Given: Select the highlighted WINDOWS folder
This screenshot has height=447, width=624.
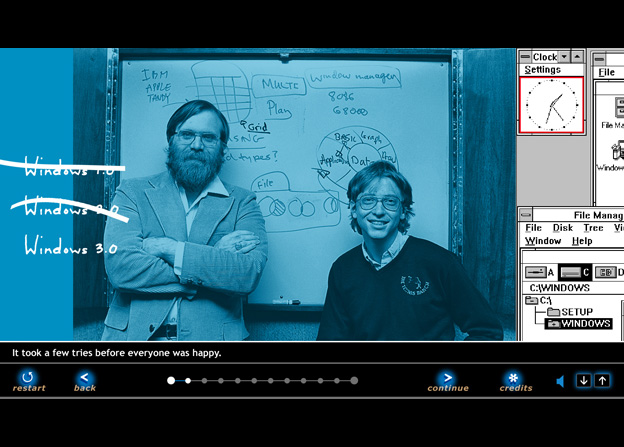Looking at the screenshot, I should pyautogui.click(x=579, y=324).
